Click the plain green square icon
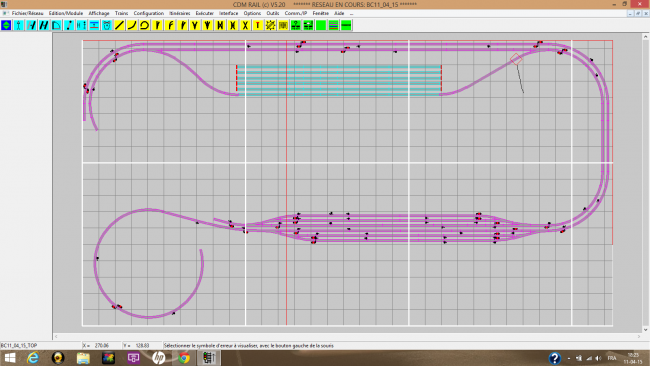The image size is (650, 366). click(321, 25)
